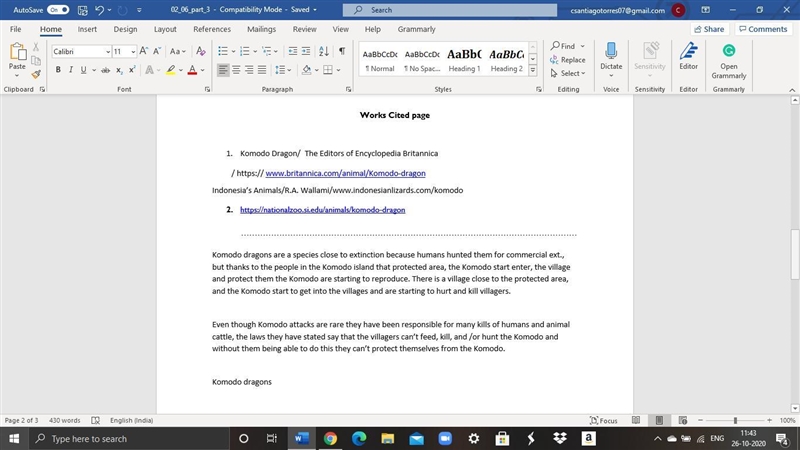Viewport: 800px width, 450px height.
Task: Open the Dictate microphone
Action: tap(611, 58)
